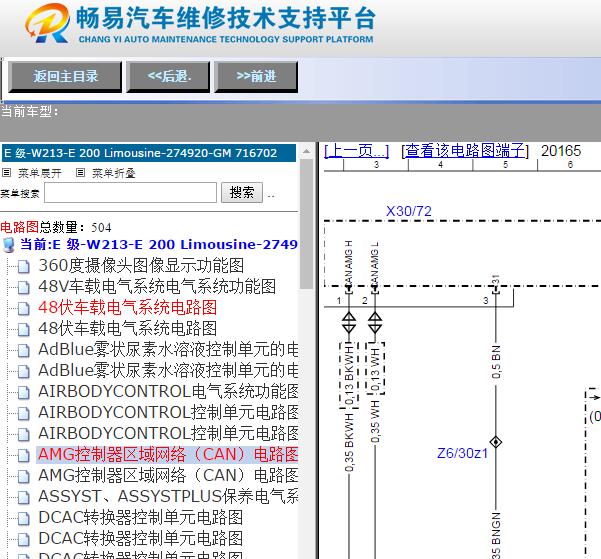601x559 pixels.
Task: Open first AIRBODYCONTROL控制单元电路图
Action: (x=168, y=413)
